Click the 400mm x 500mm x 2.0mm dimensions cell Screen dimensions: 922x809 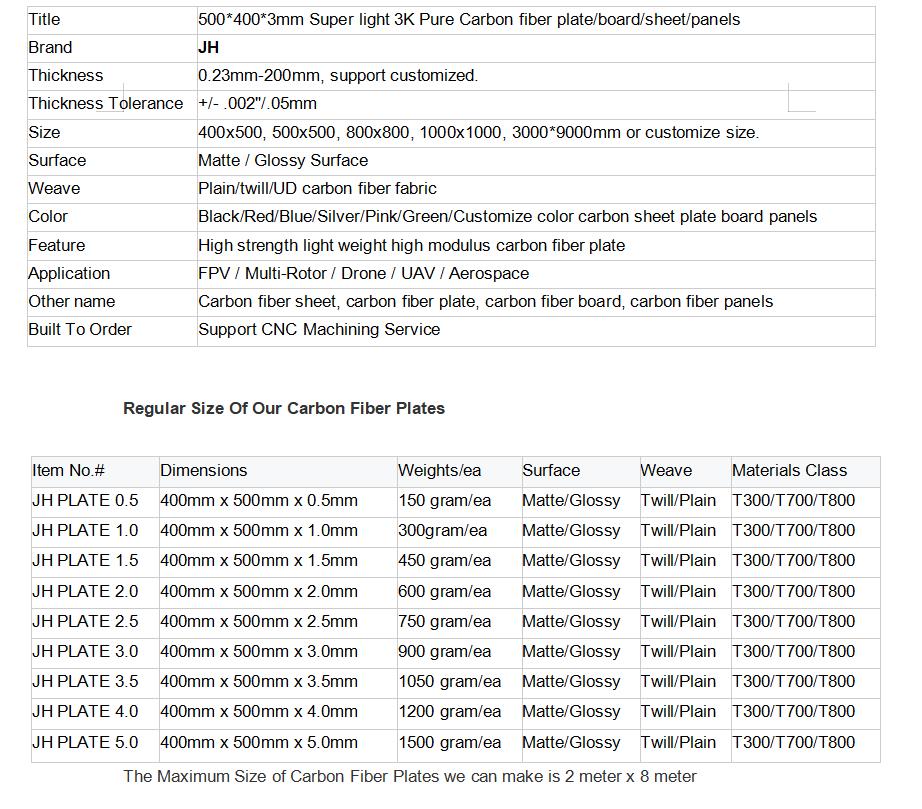259,591
